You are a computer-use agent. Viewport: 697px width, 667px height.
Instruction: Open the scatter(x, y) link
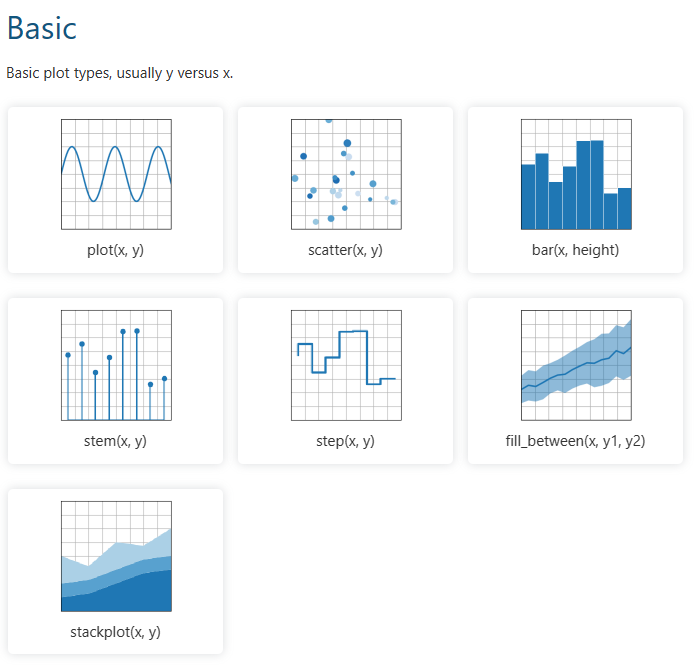pyautogui.click(x=346, y=250)
